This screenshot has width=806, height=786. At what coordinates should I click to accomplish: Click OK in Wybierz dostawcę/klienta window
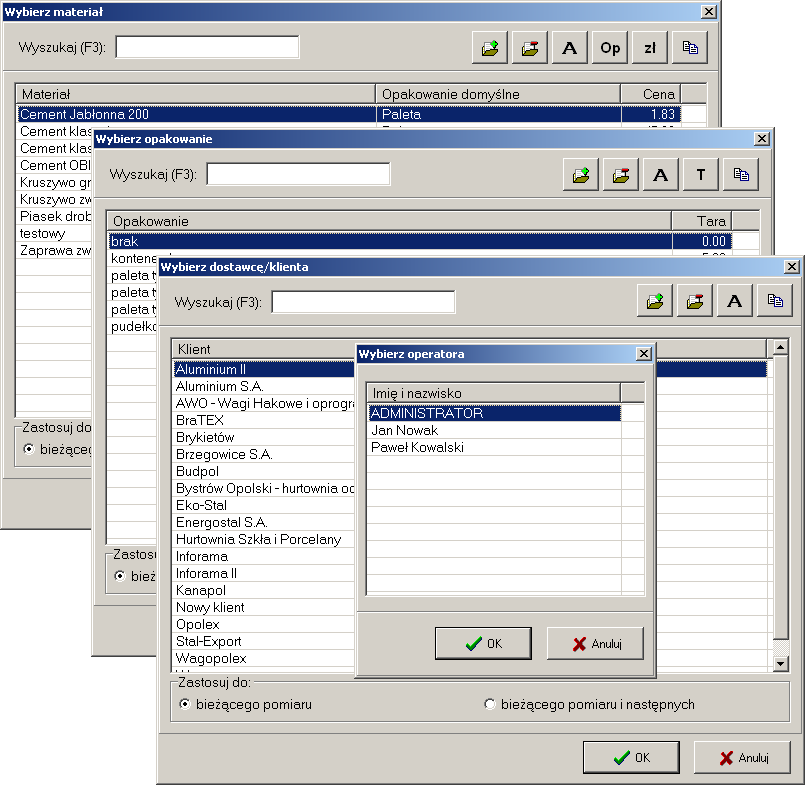point(631,757)
